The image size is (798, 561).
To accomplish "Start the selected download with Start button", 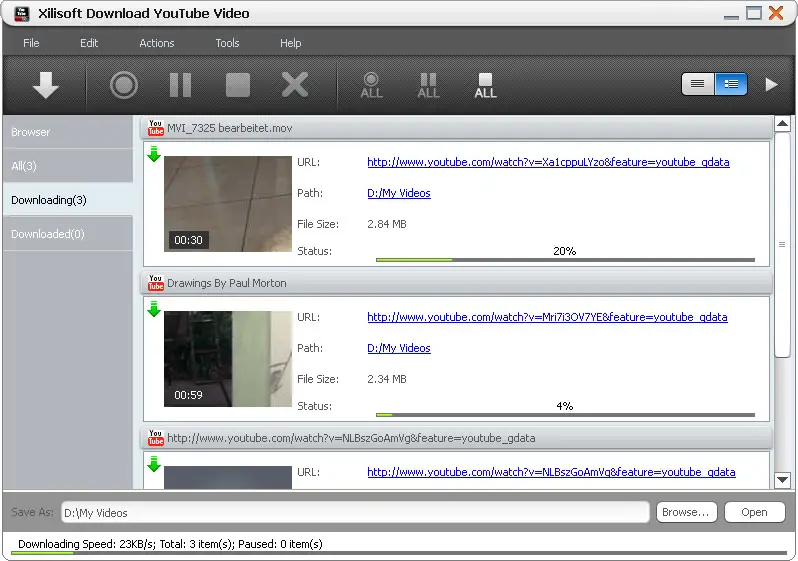I will tap(124, 85).
